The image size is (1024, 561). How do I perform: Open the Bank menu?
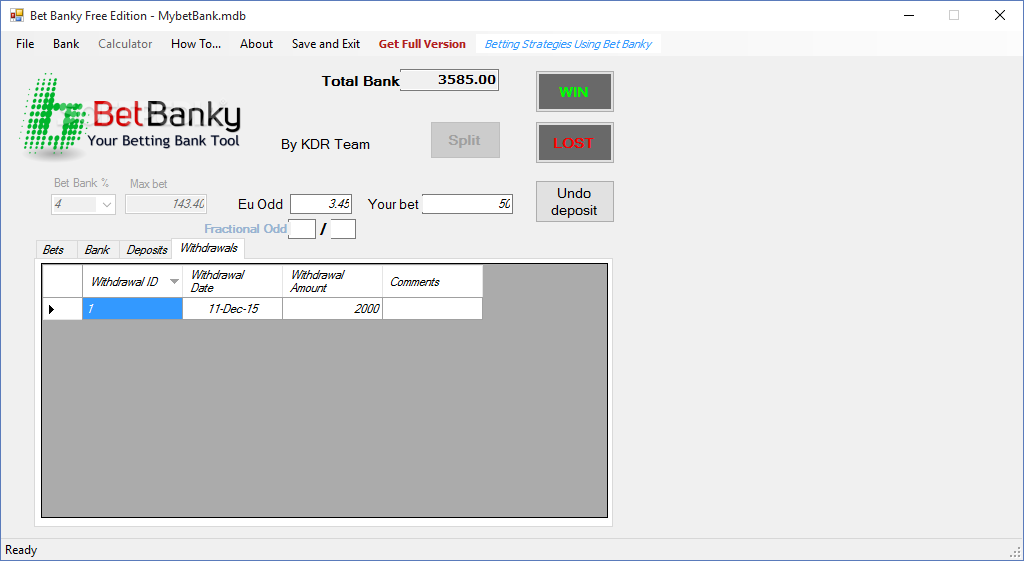[66, 44]
